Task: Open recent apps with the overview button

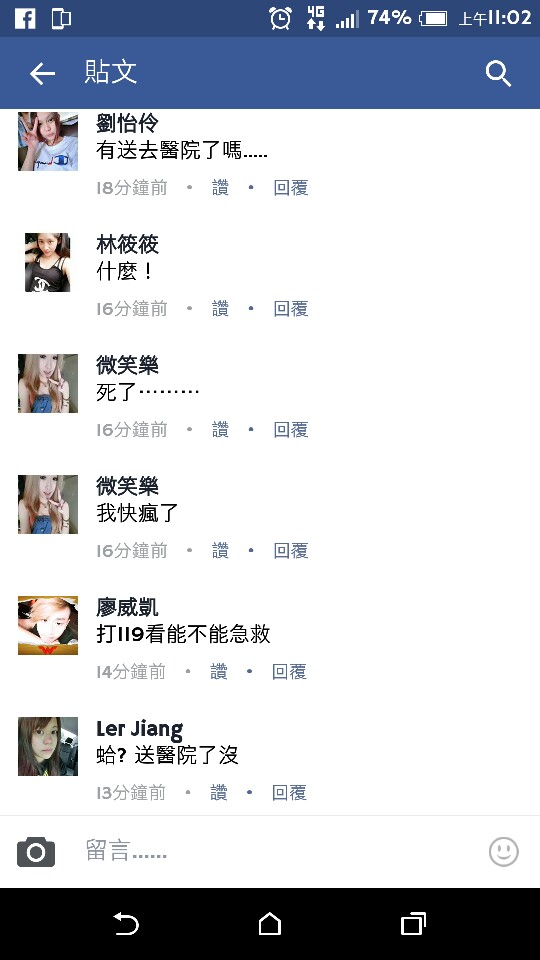Action: coord(413,924)
